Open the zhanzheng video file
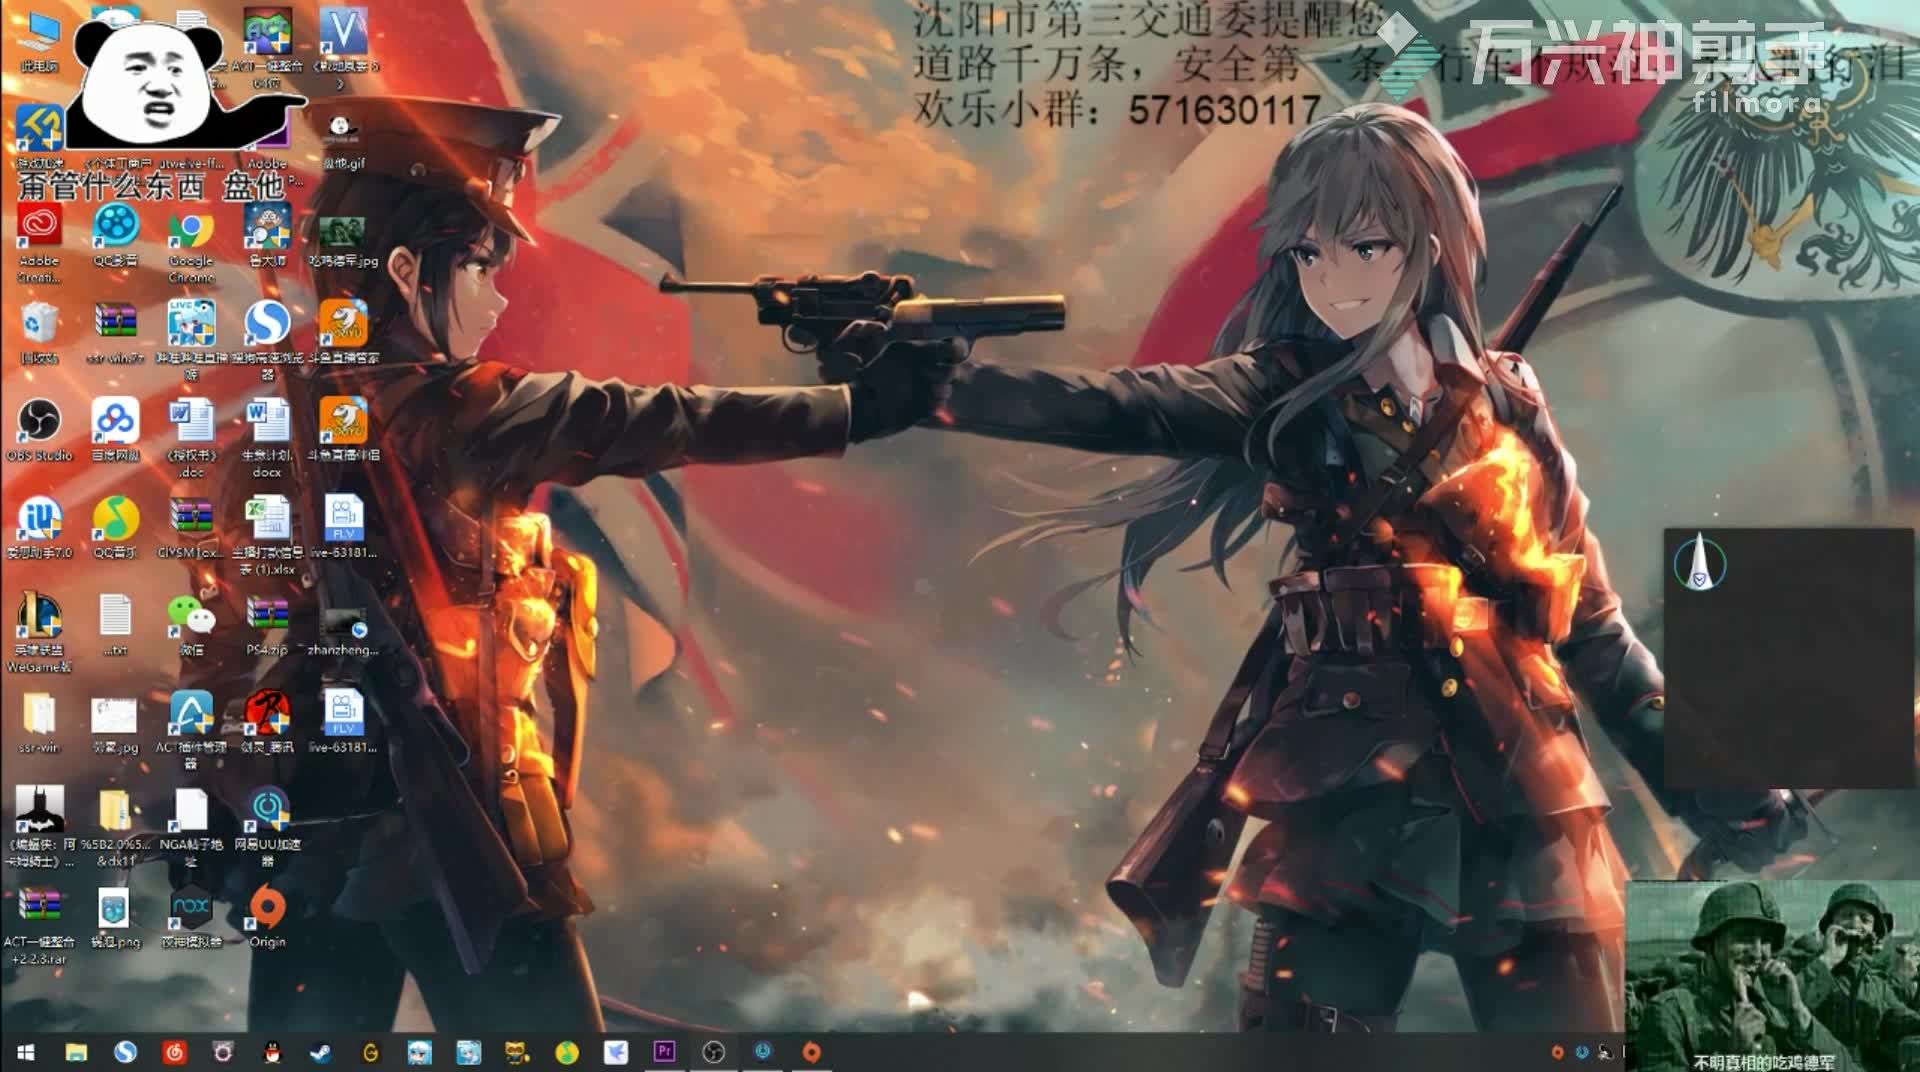This screenshot has height=1072, width=1920. tap(343, 630)
